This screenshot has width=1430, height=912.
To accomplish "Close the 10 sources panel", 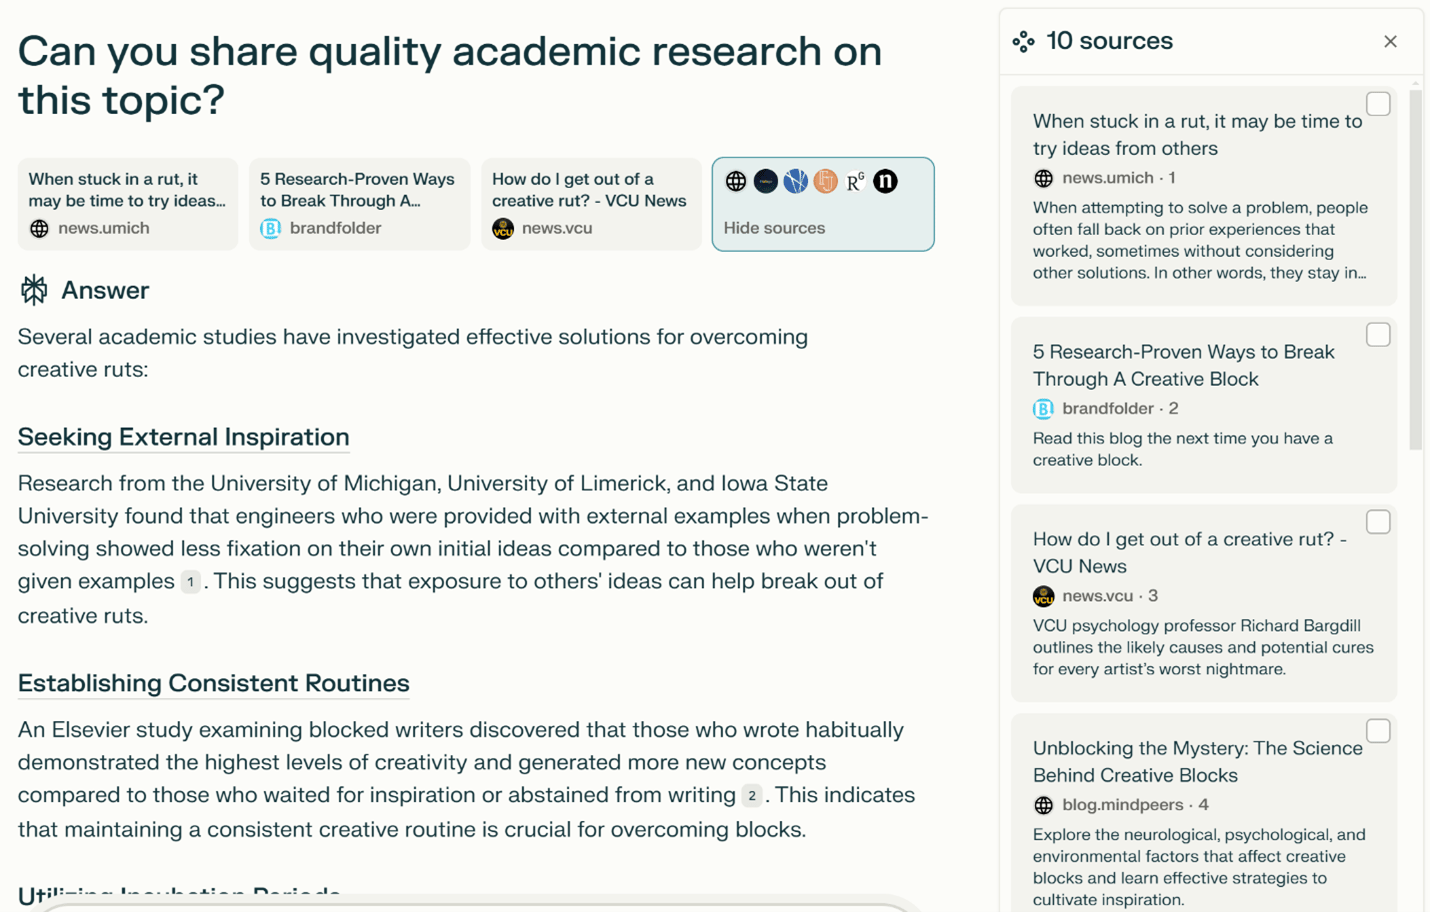I will coord(1390,41).
